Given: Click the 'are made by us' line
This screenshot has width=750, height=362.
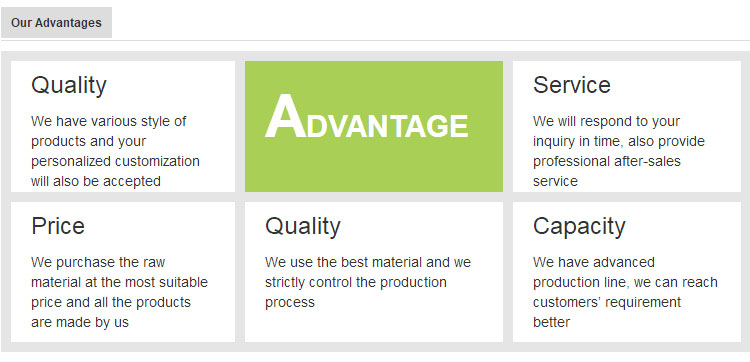Looking at the screenshot, I should pyautogui.click(x=80, y=322).
